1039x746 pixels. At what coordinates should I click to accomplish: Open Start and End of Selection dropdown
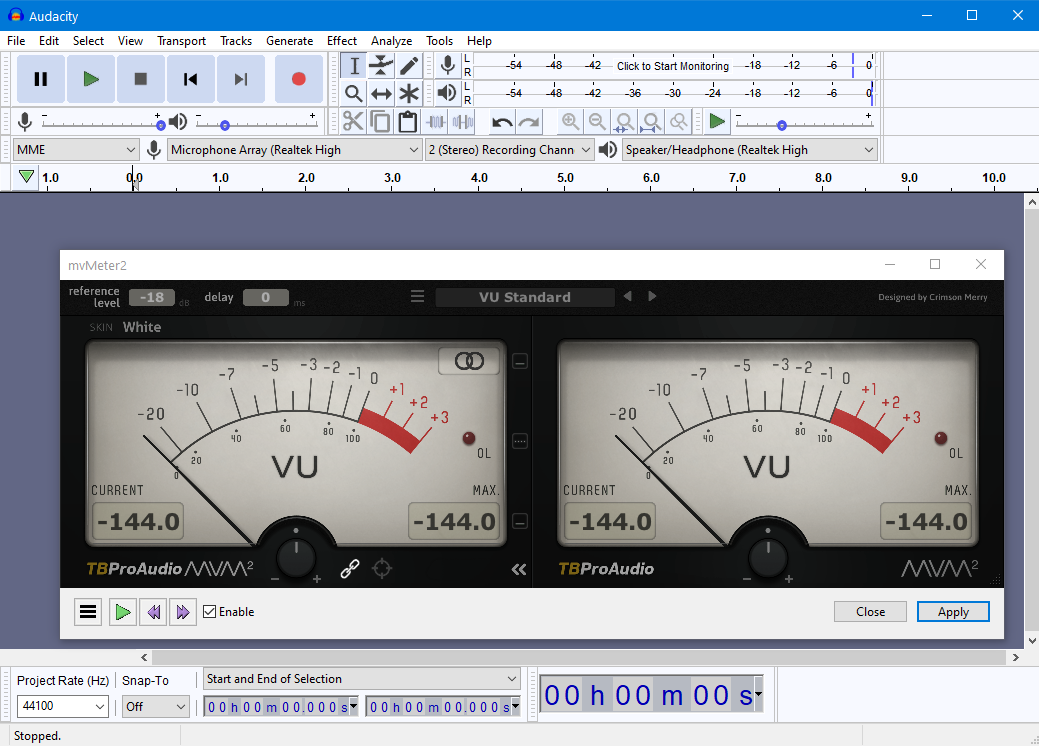[361, 679]
